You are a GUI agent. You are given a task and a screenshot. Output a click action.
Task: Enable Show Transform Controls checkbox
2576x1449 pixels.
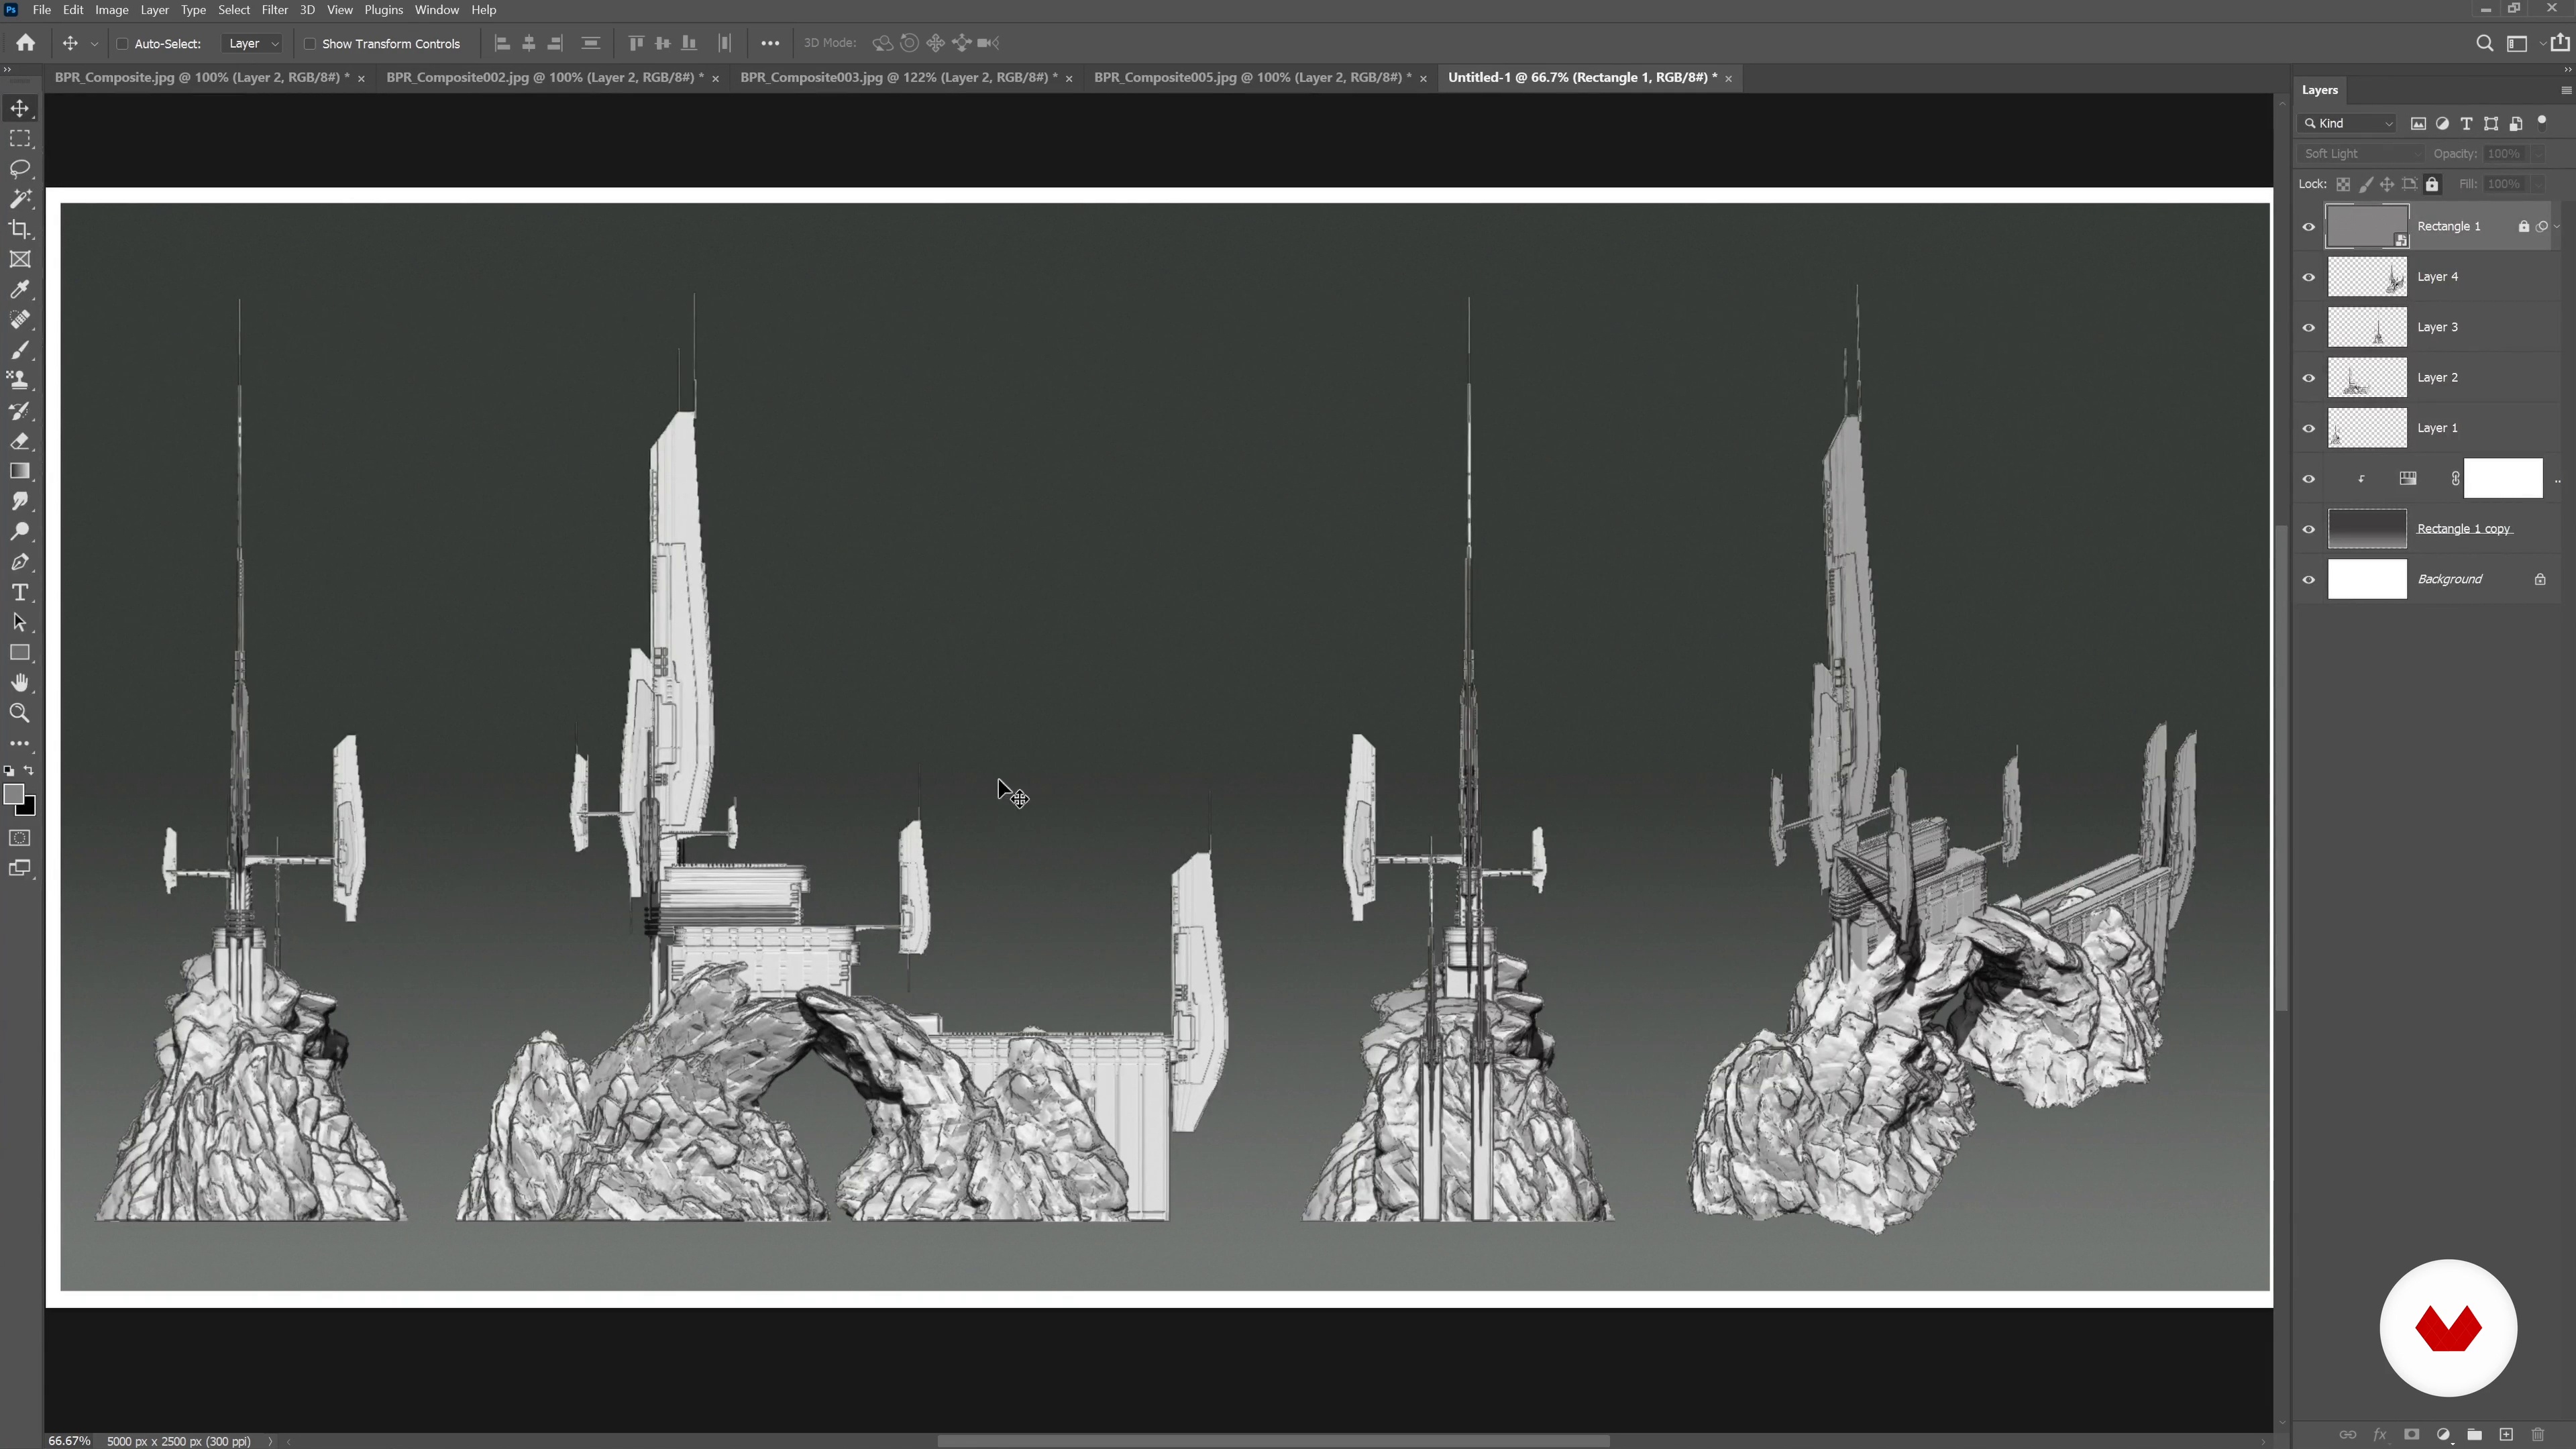click(310, 44)
